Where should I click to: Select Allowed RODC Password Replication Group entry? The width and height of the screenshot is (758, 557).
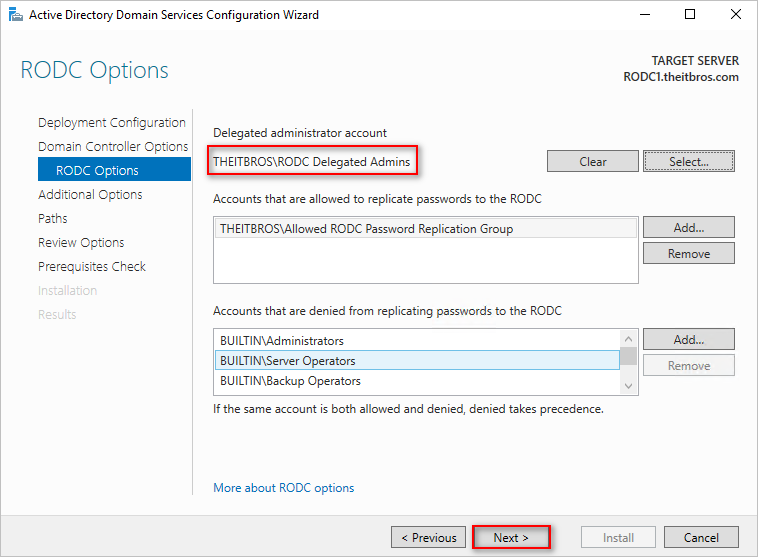pyautogui.click(x=425, y=229)
